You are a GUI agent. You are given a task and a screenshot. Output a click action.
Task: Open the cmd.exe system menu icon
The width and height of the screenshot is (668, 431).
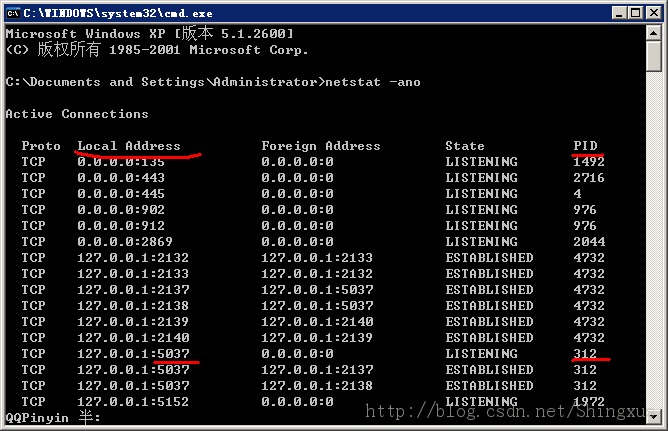coord(13,13)
